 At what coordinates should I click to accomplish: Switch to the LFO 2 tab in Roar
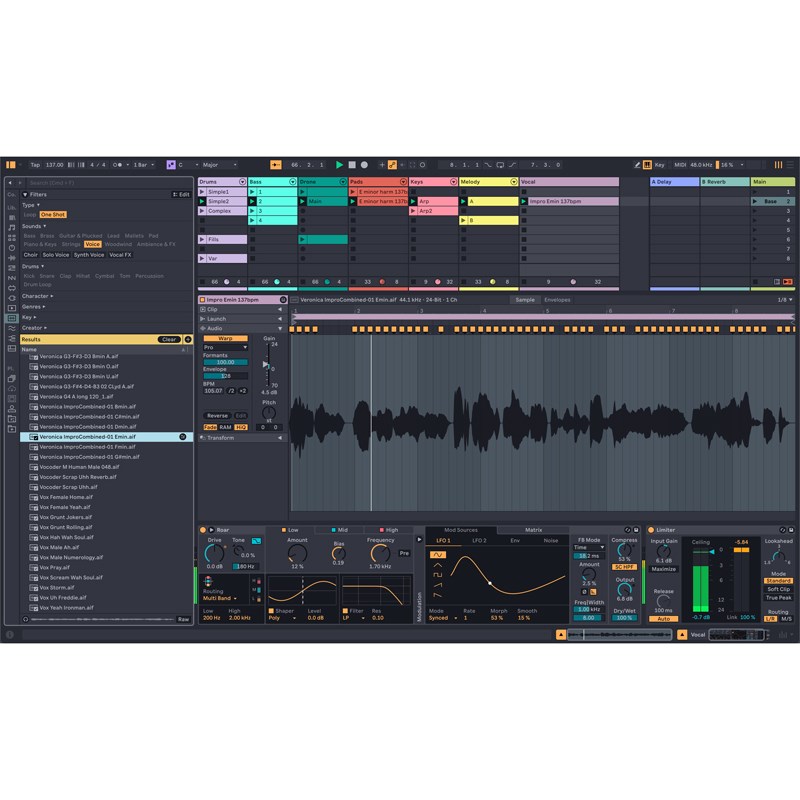480,540
